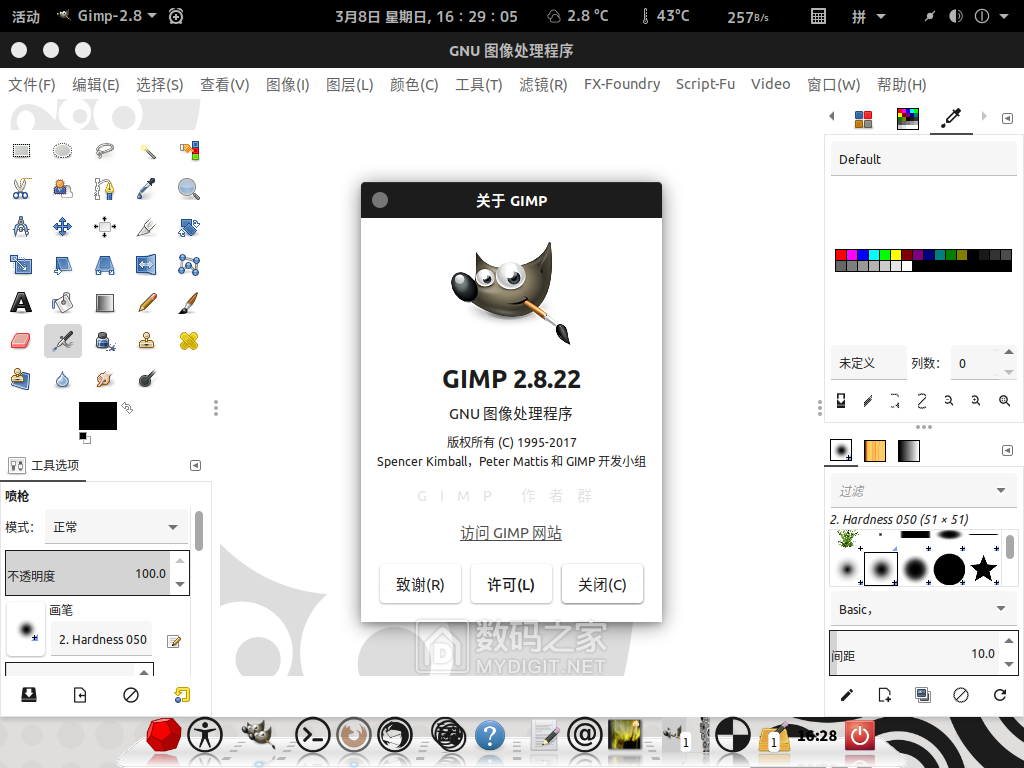1024x768 pixels.
Task: Select the Select by Color tool
Action: tap(189, 151)
